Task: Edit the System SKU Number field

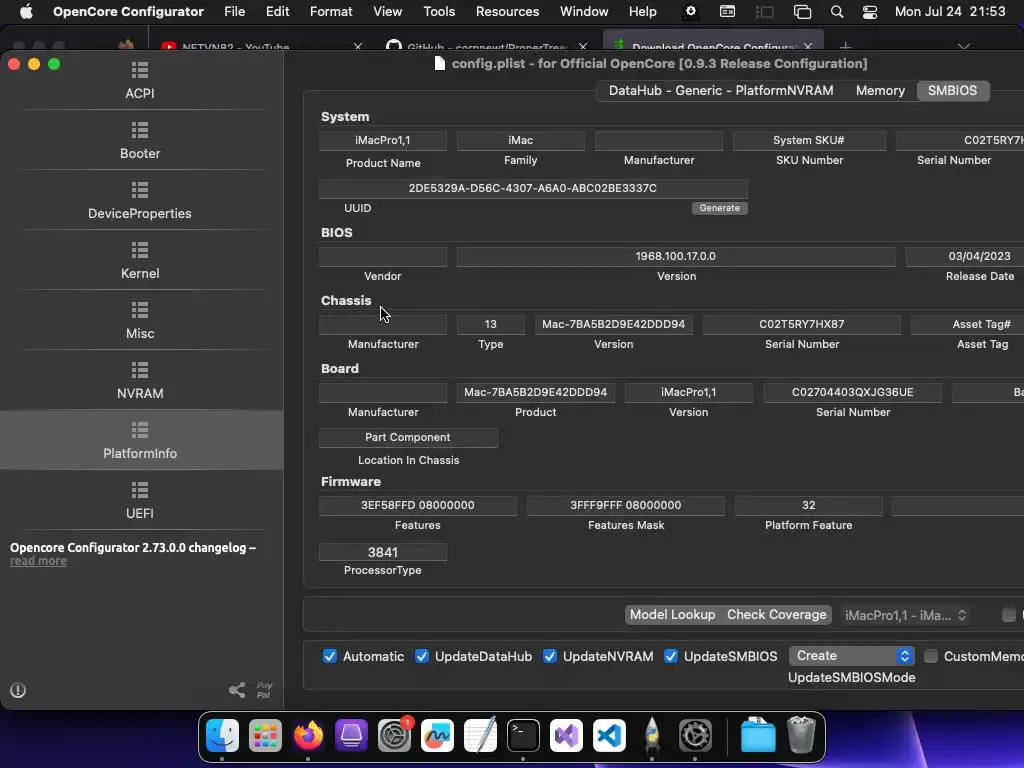Action: (x=808, y=140)
